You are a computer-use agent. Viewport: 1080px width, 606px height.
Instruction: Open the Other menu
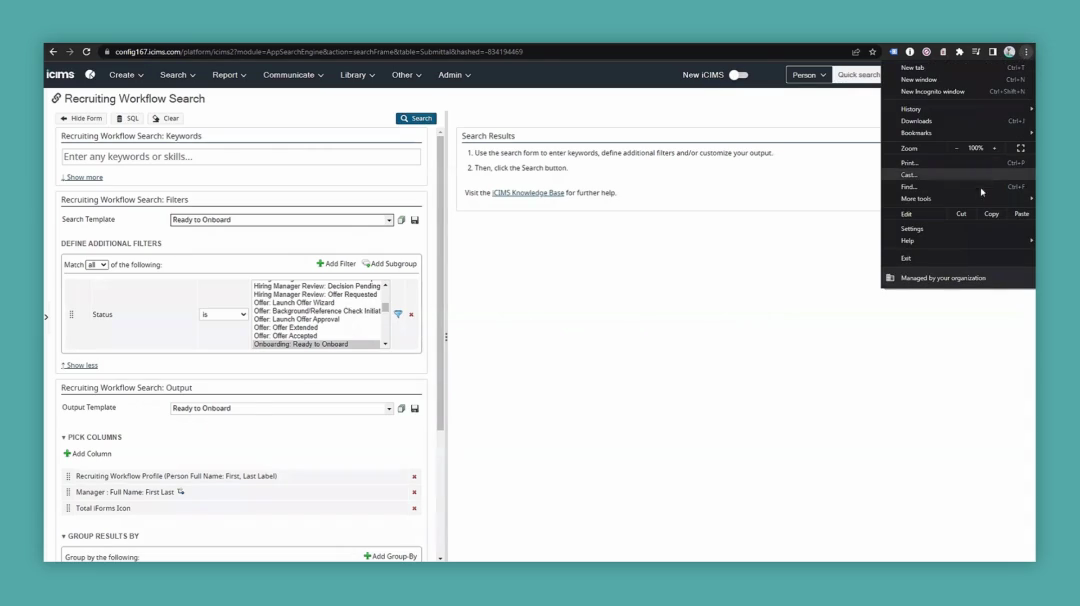pyautogui.click(x=406, y=74)
